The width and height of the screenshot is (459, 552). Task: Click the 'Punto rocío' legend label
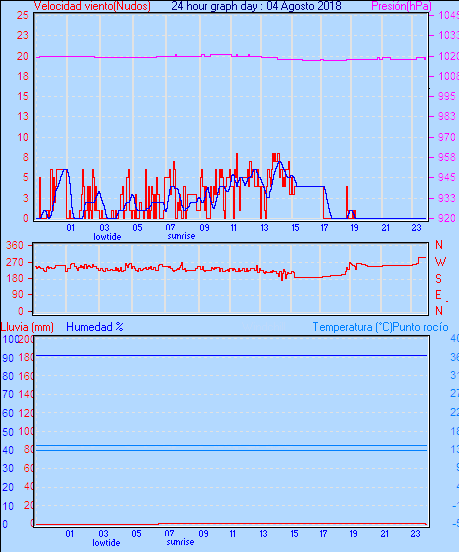pyautogui.click(x=420, y=327)
